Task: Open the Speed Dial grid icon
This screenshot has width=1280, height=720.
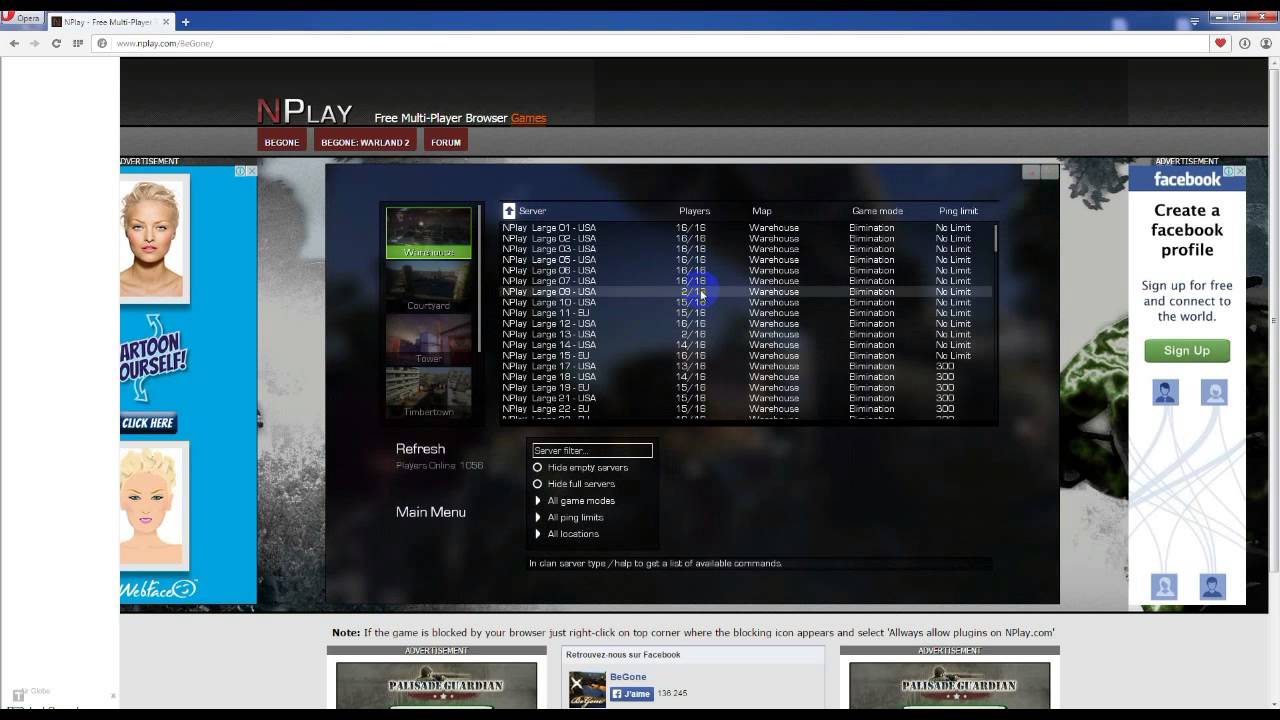Action: [78, 43]
